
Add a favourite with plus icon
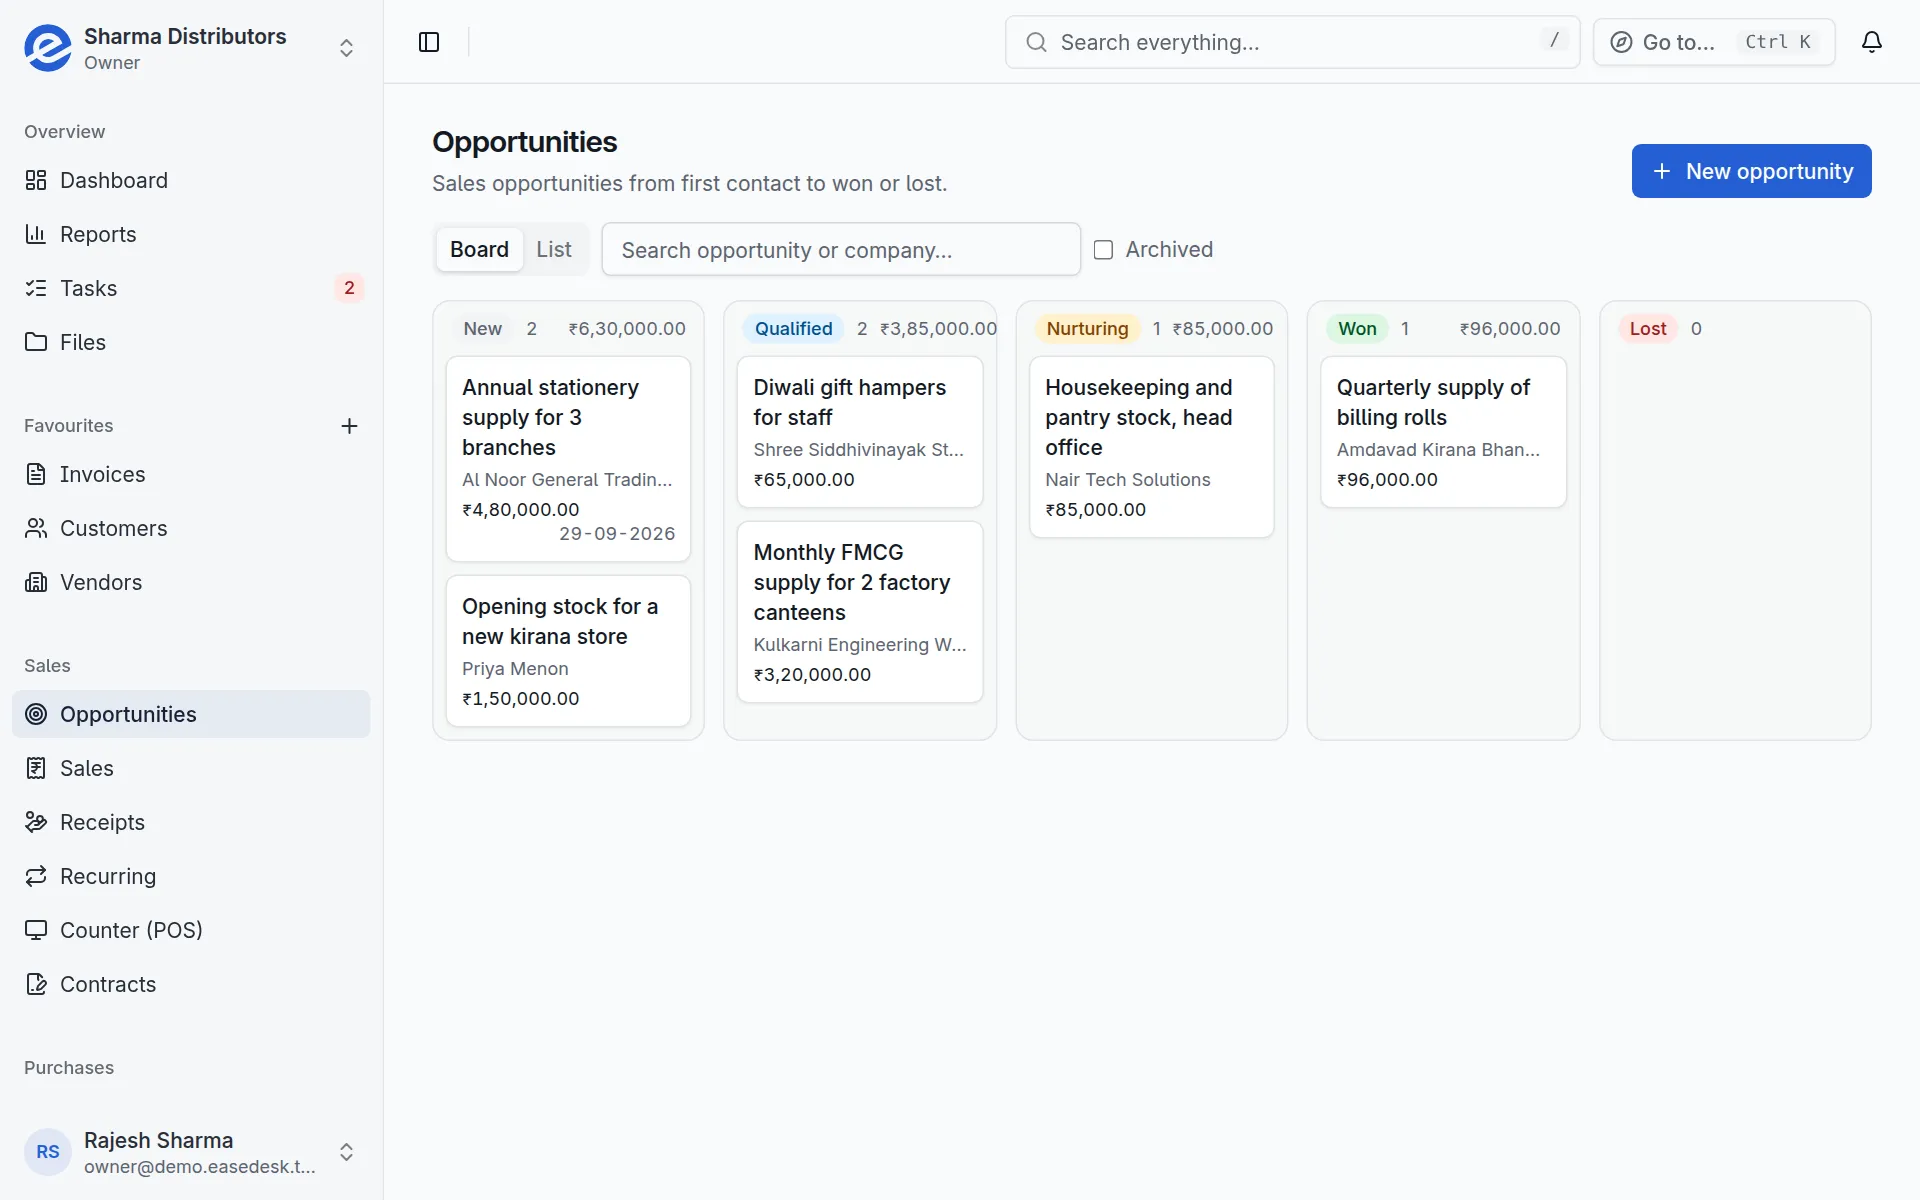click(x=349, y=426)
